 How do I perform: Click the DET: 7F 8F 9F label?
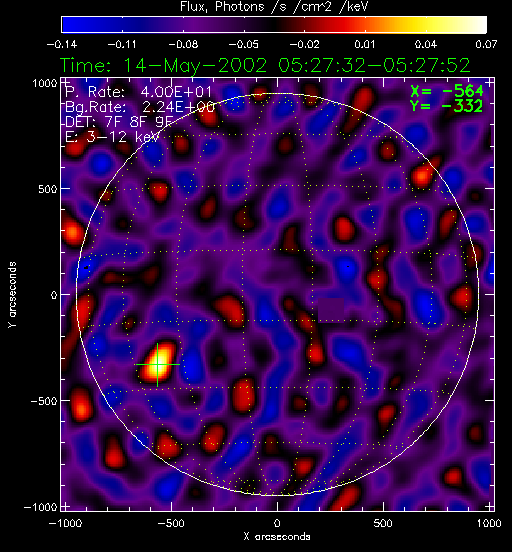coord(119,122)
